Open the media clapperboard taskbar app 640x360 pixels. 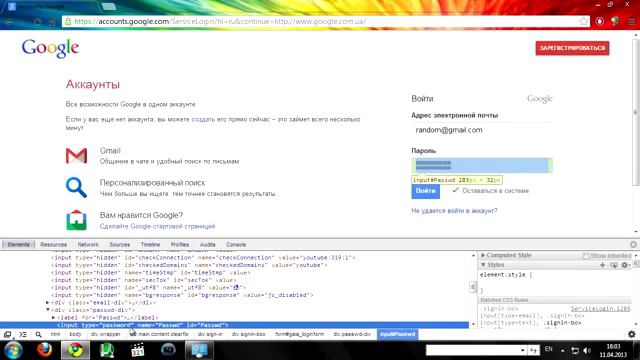point(138,350)
